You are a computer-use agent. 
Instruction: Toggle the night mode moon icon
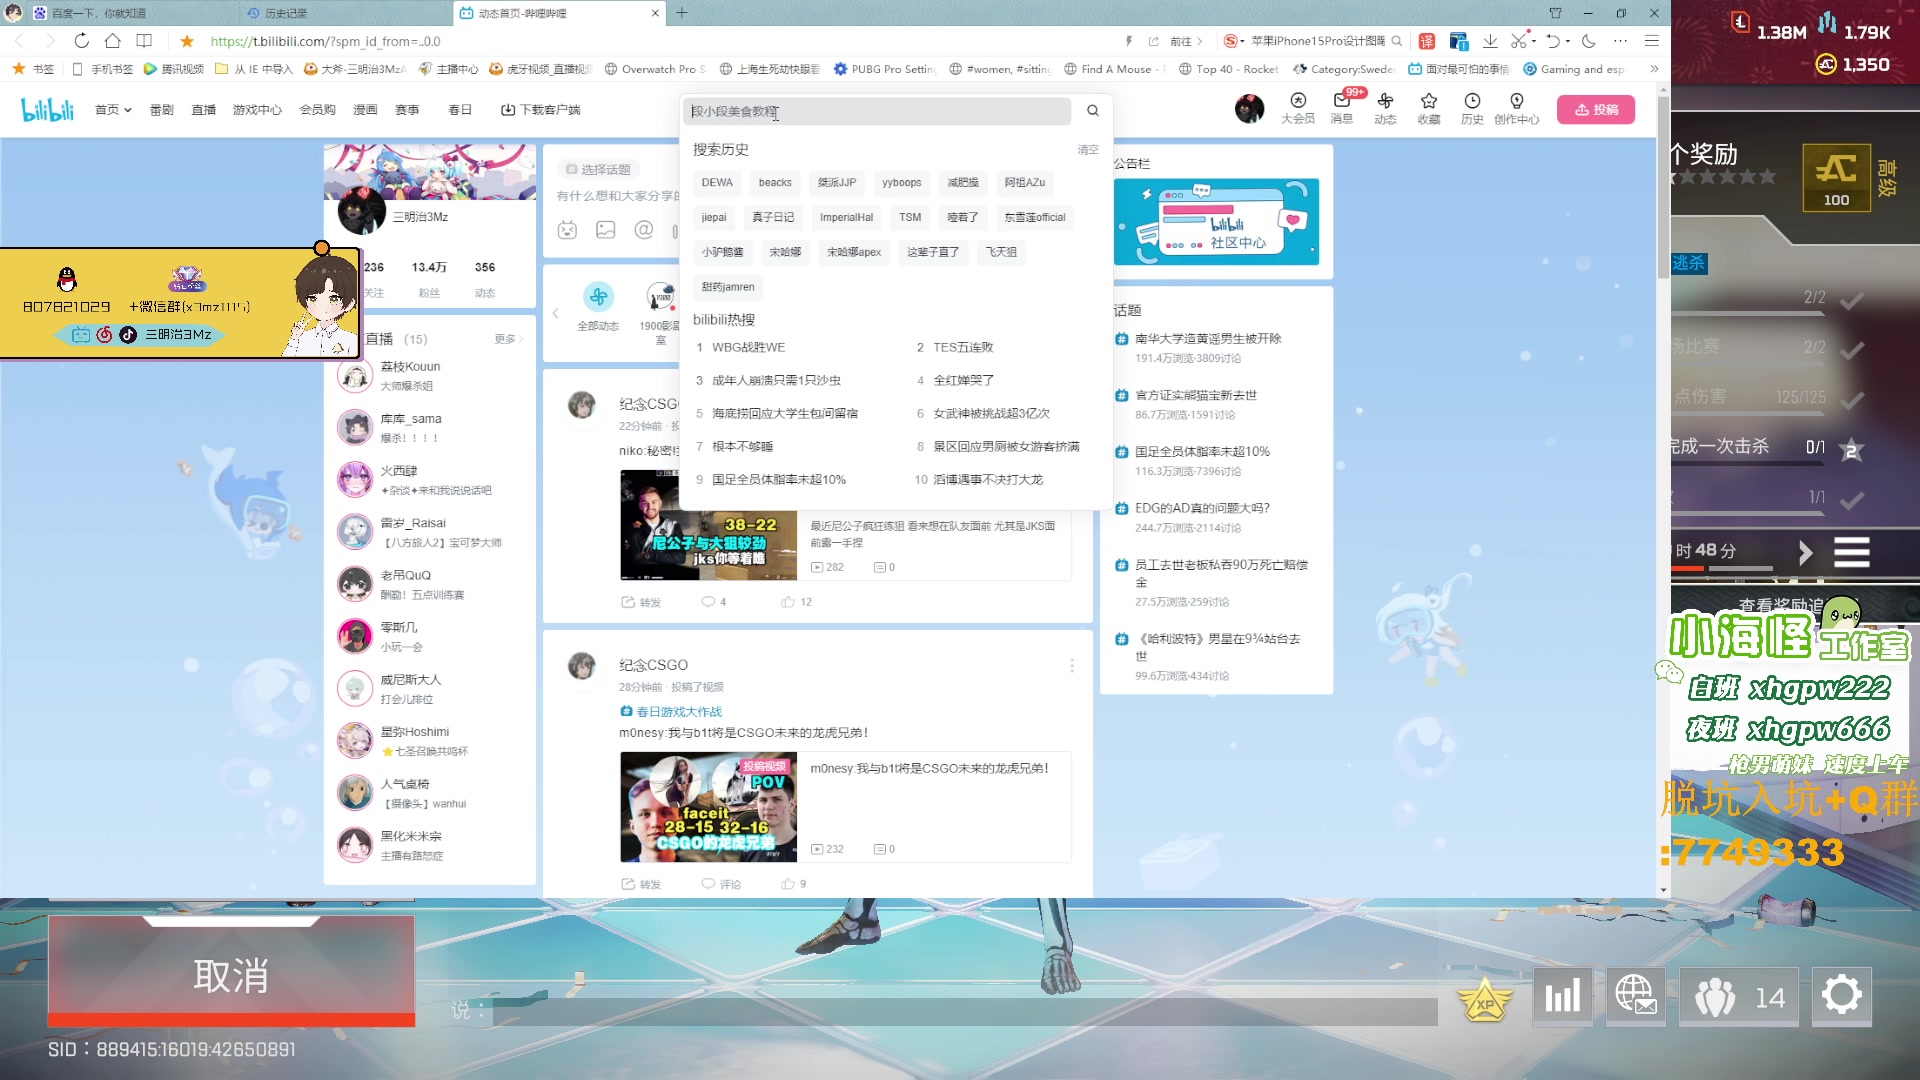(x=1589, y=41)
